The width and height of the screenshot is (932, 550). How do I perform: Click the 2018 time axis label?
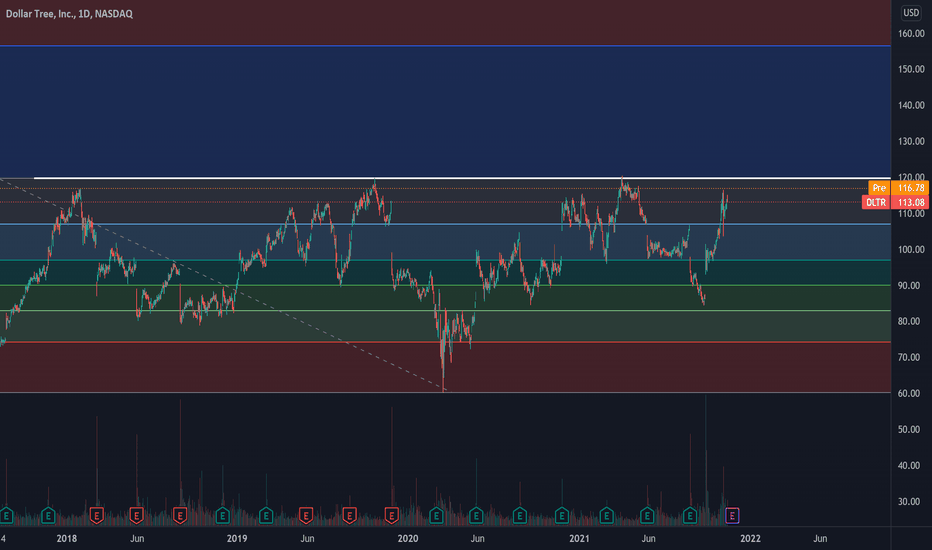click(67, 539)
